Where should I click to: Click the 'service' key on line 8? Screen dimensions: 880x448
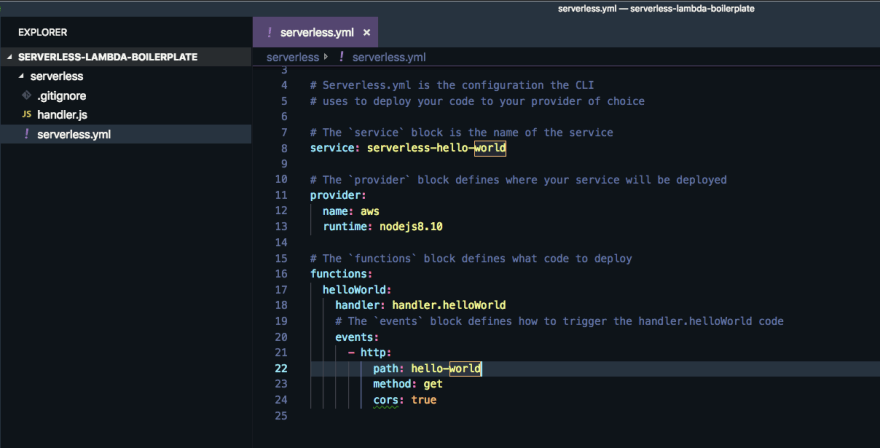pyautogui.click(x=332, y=148)
